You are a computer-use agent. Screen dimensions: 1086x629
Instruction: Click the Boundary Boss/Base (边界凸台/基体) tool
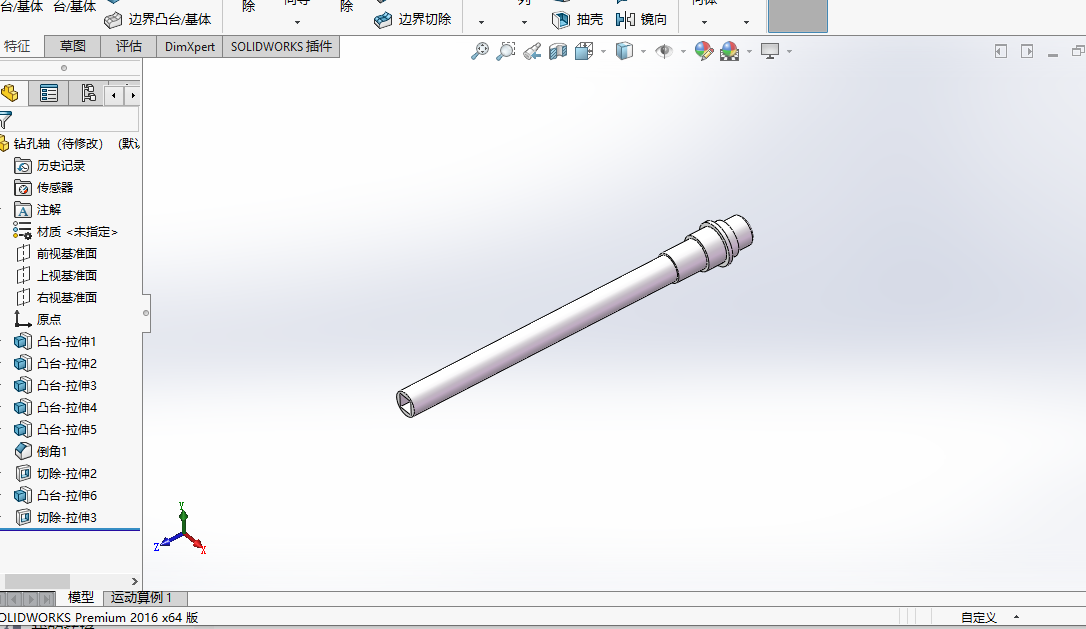pos(158,20)
